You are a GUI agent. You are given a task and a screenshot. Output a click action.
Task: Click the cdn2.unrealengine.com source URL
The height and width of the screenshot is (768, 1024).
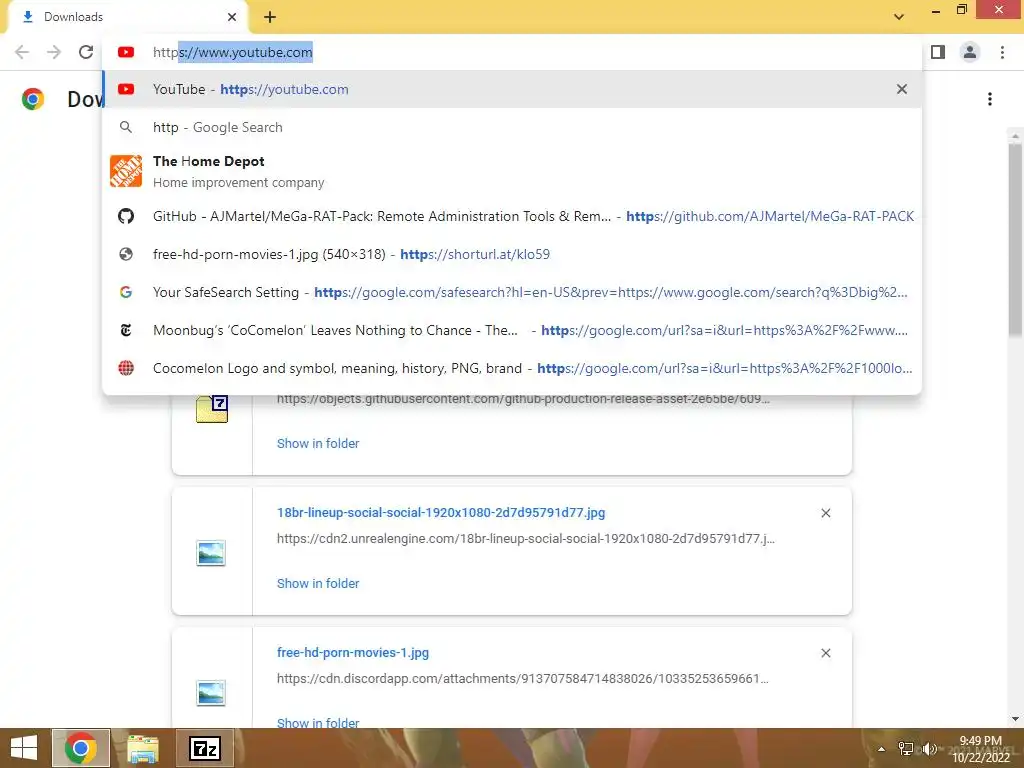tap(526, 539)
